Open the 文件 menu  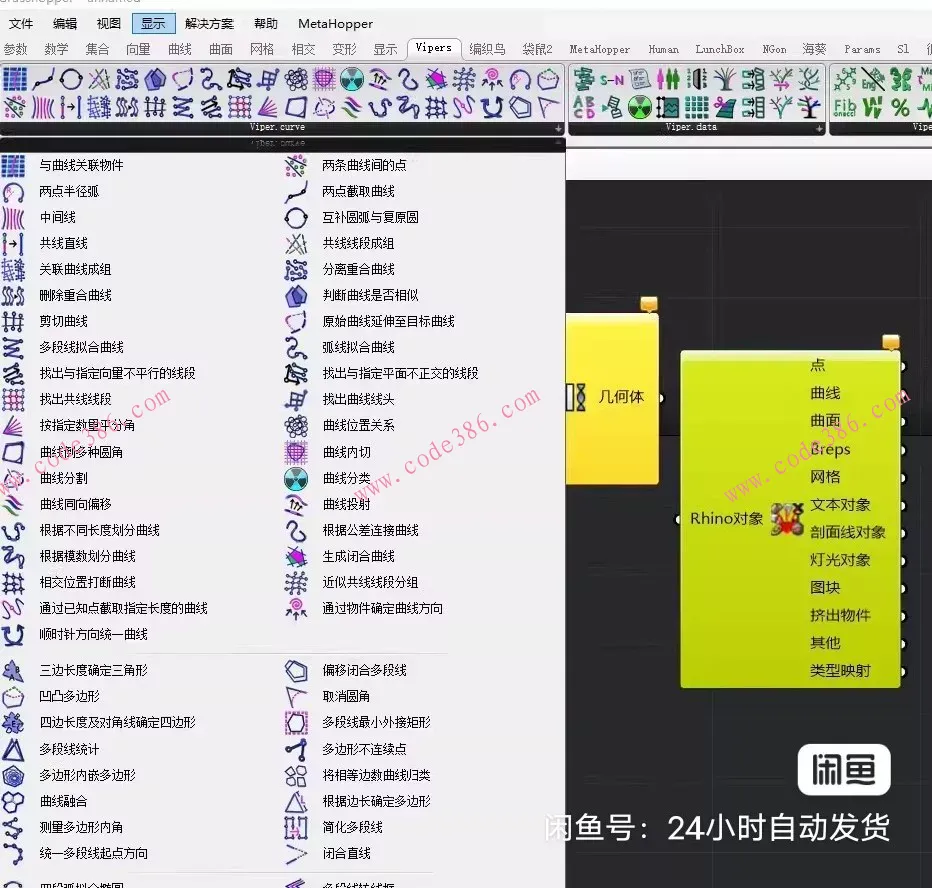[x=20, y=24]
